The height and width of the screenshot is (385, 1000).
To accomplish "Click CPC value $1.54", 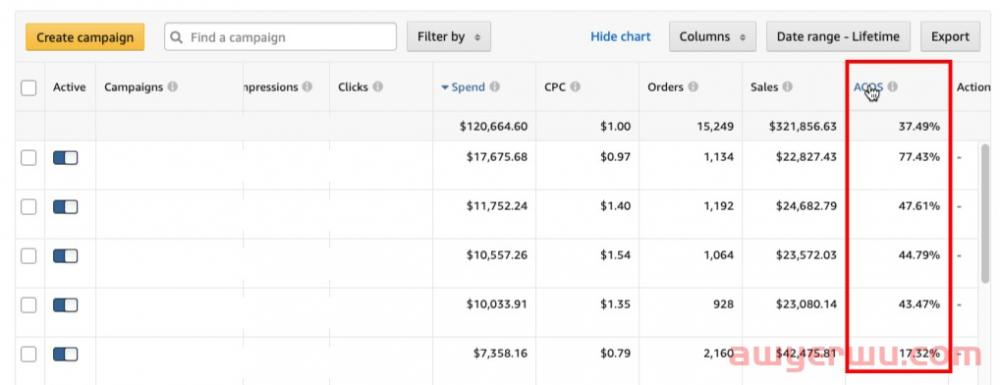I will tap(615, 255).
